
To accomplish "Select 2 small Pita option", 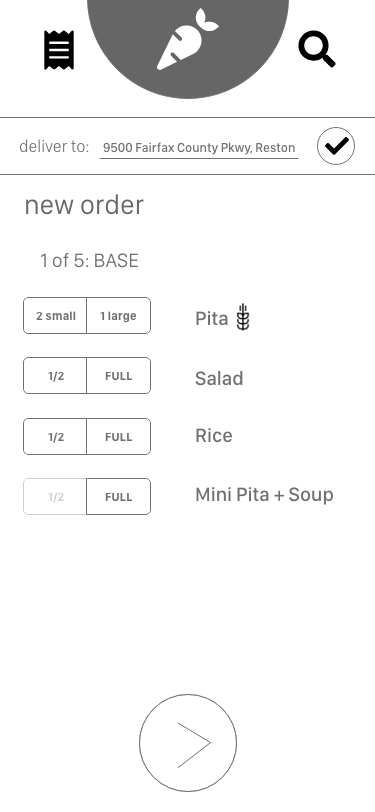I will (x=55, y=315).
